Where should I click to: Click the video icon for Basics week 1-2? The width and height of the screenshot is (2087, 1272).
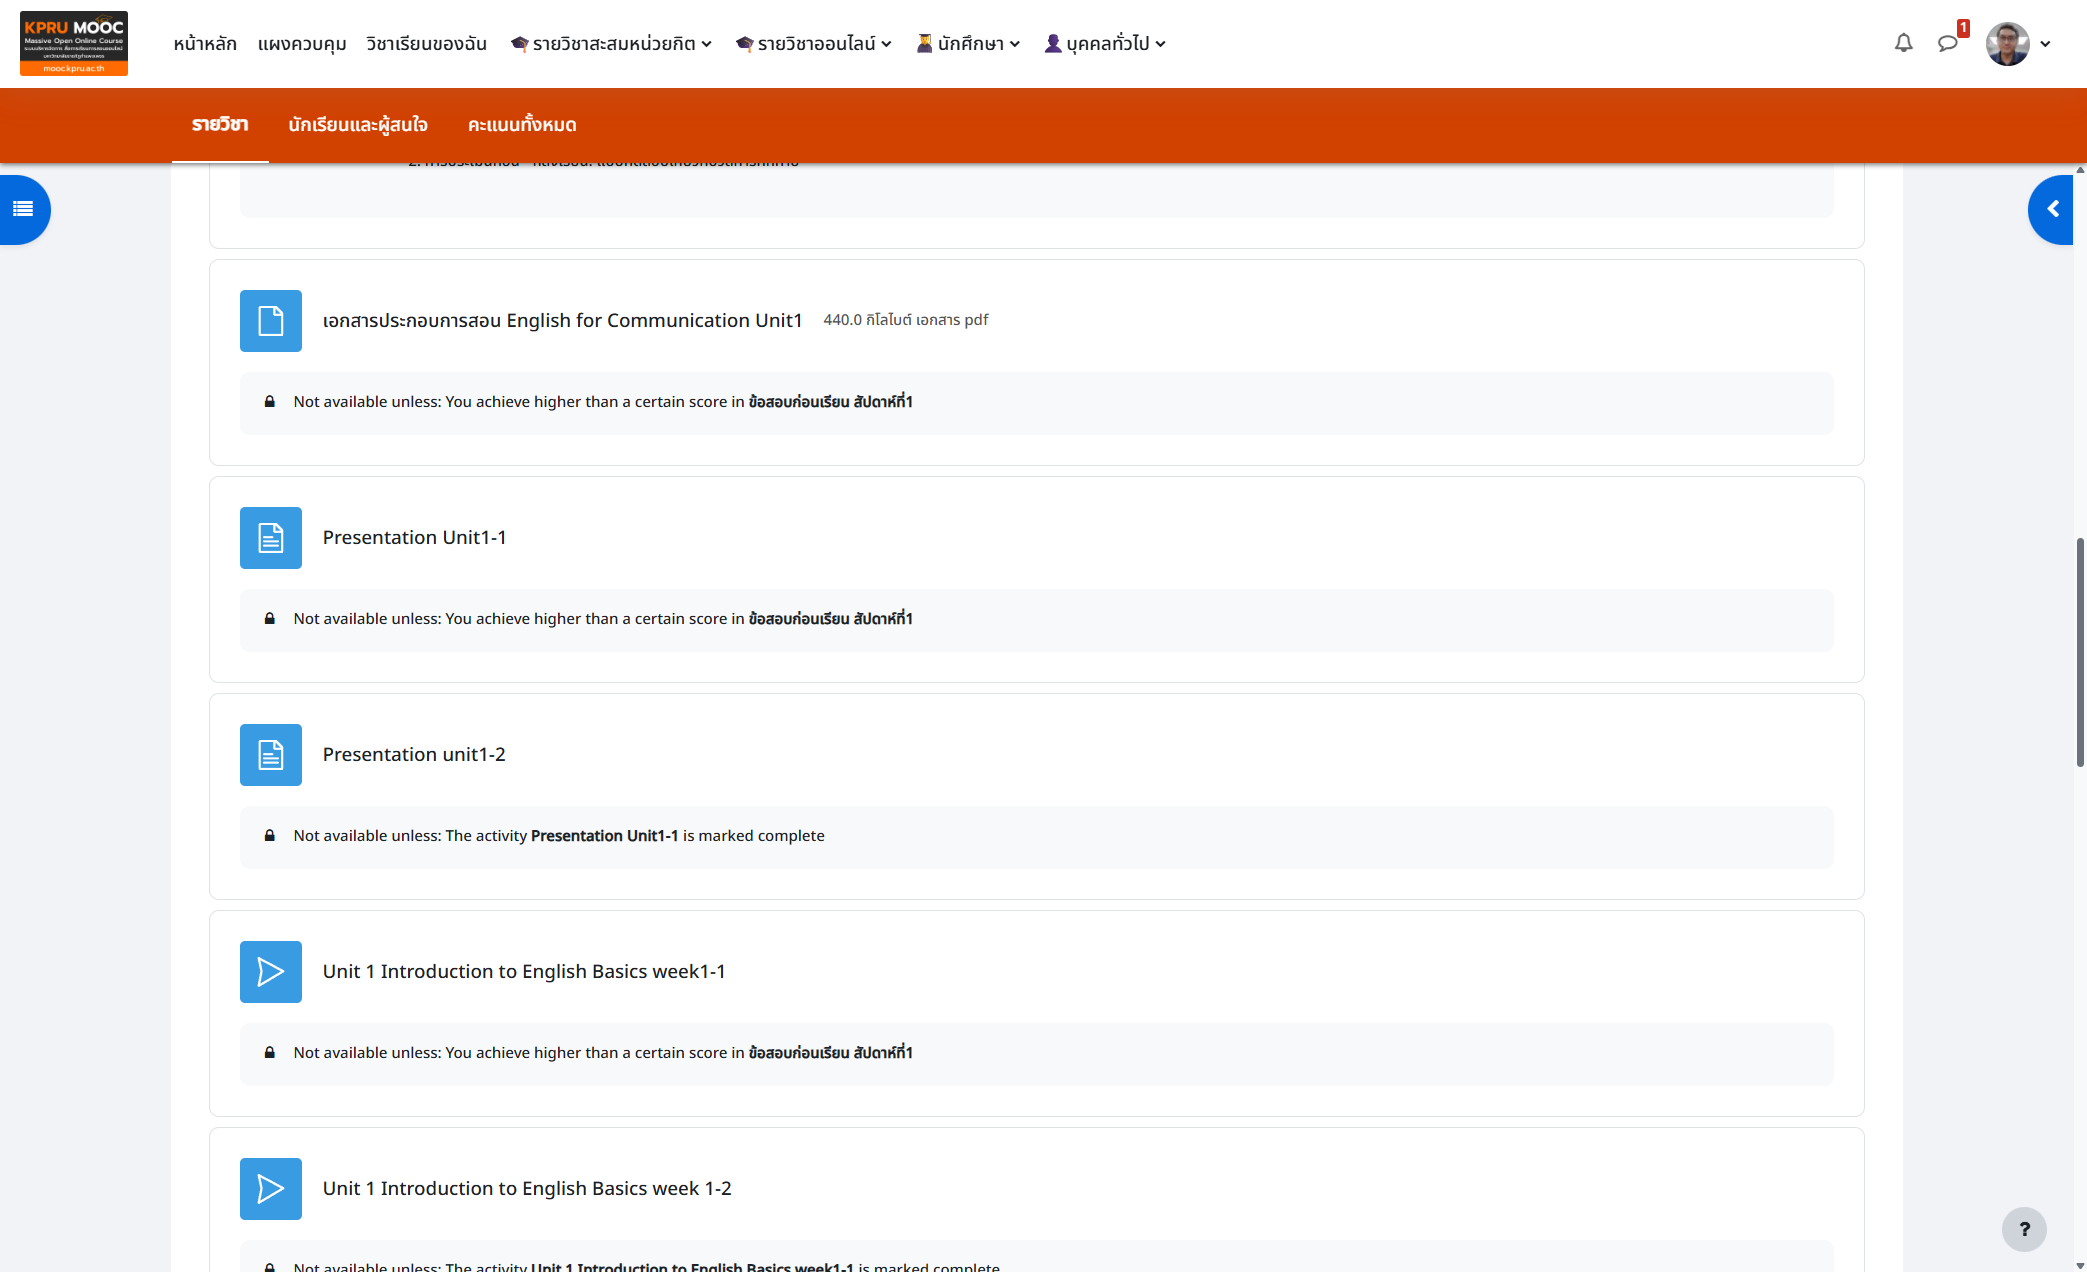pyautogui.click(x=271, y=1189)
